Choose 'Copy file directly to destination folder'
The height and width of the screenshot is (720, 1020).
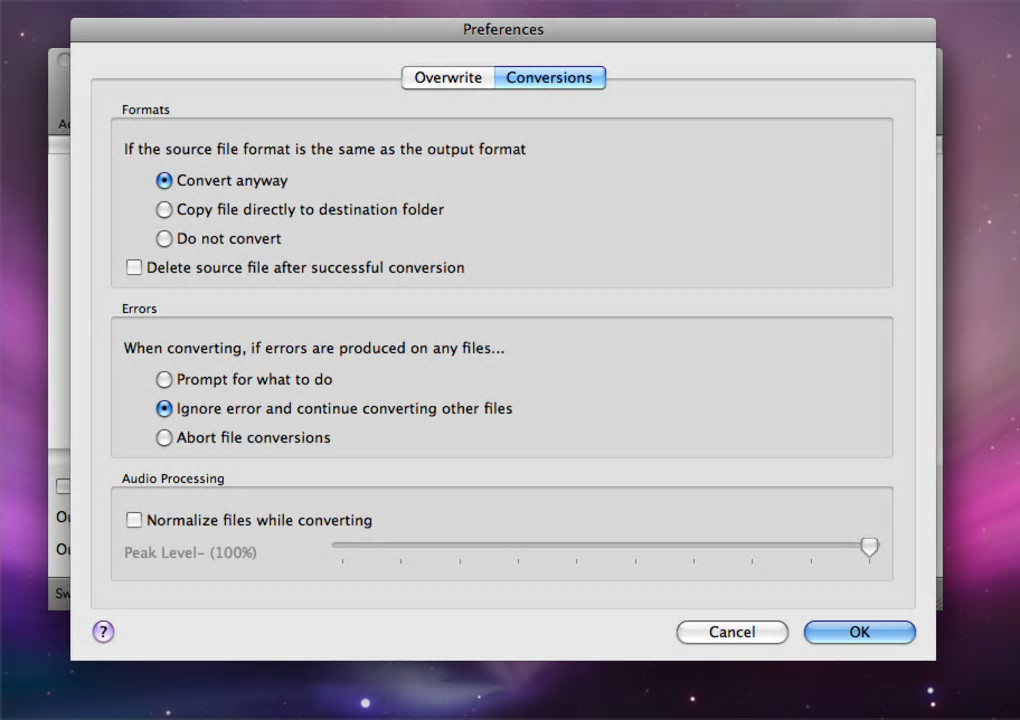[x=165, y=210]
